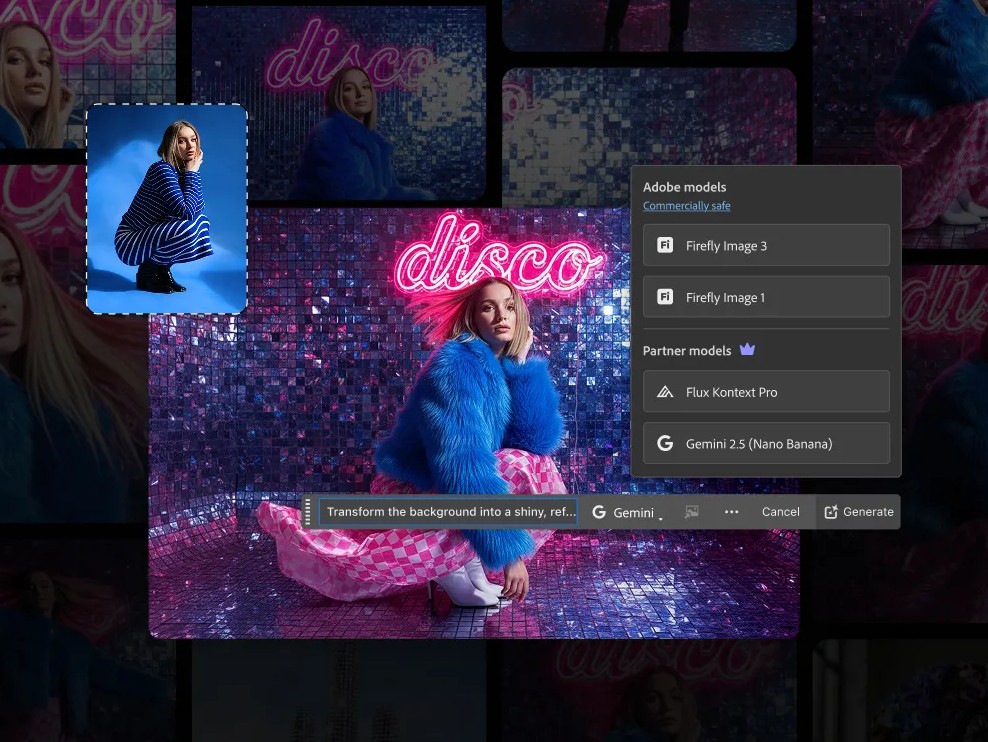Click the drag handle on the generative taskbar
Image resolution: width=988 pixels, height=742 pixels.
(307, 512)
